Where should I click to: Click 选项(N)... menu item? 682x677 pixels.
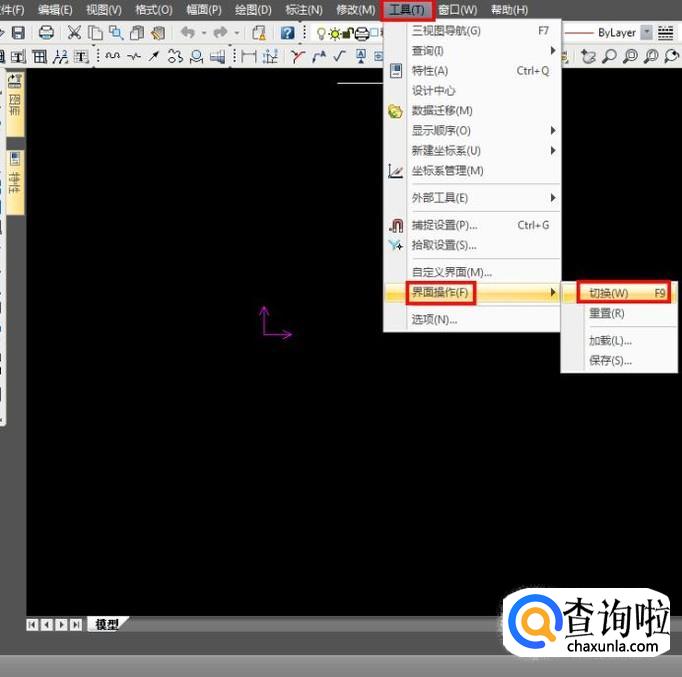434,320
